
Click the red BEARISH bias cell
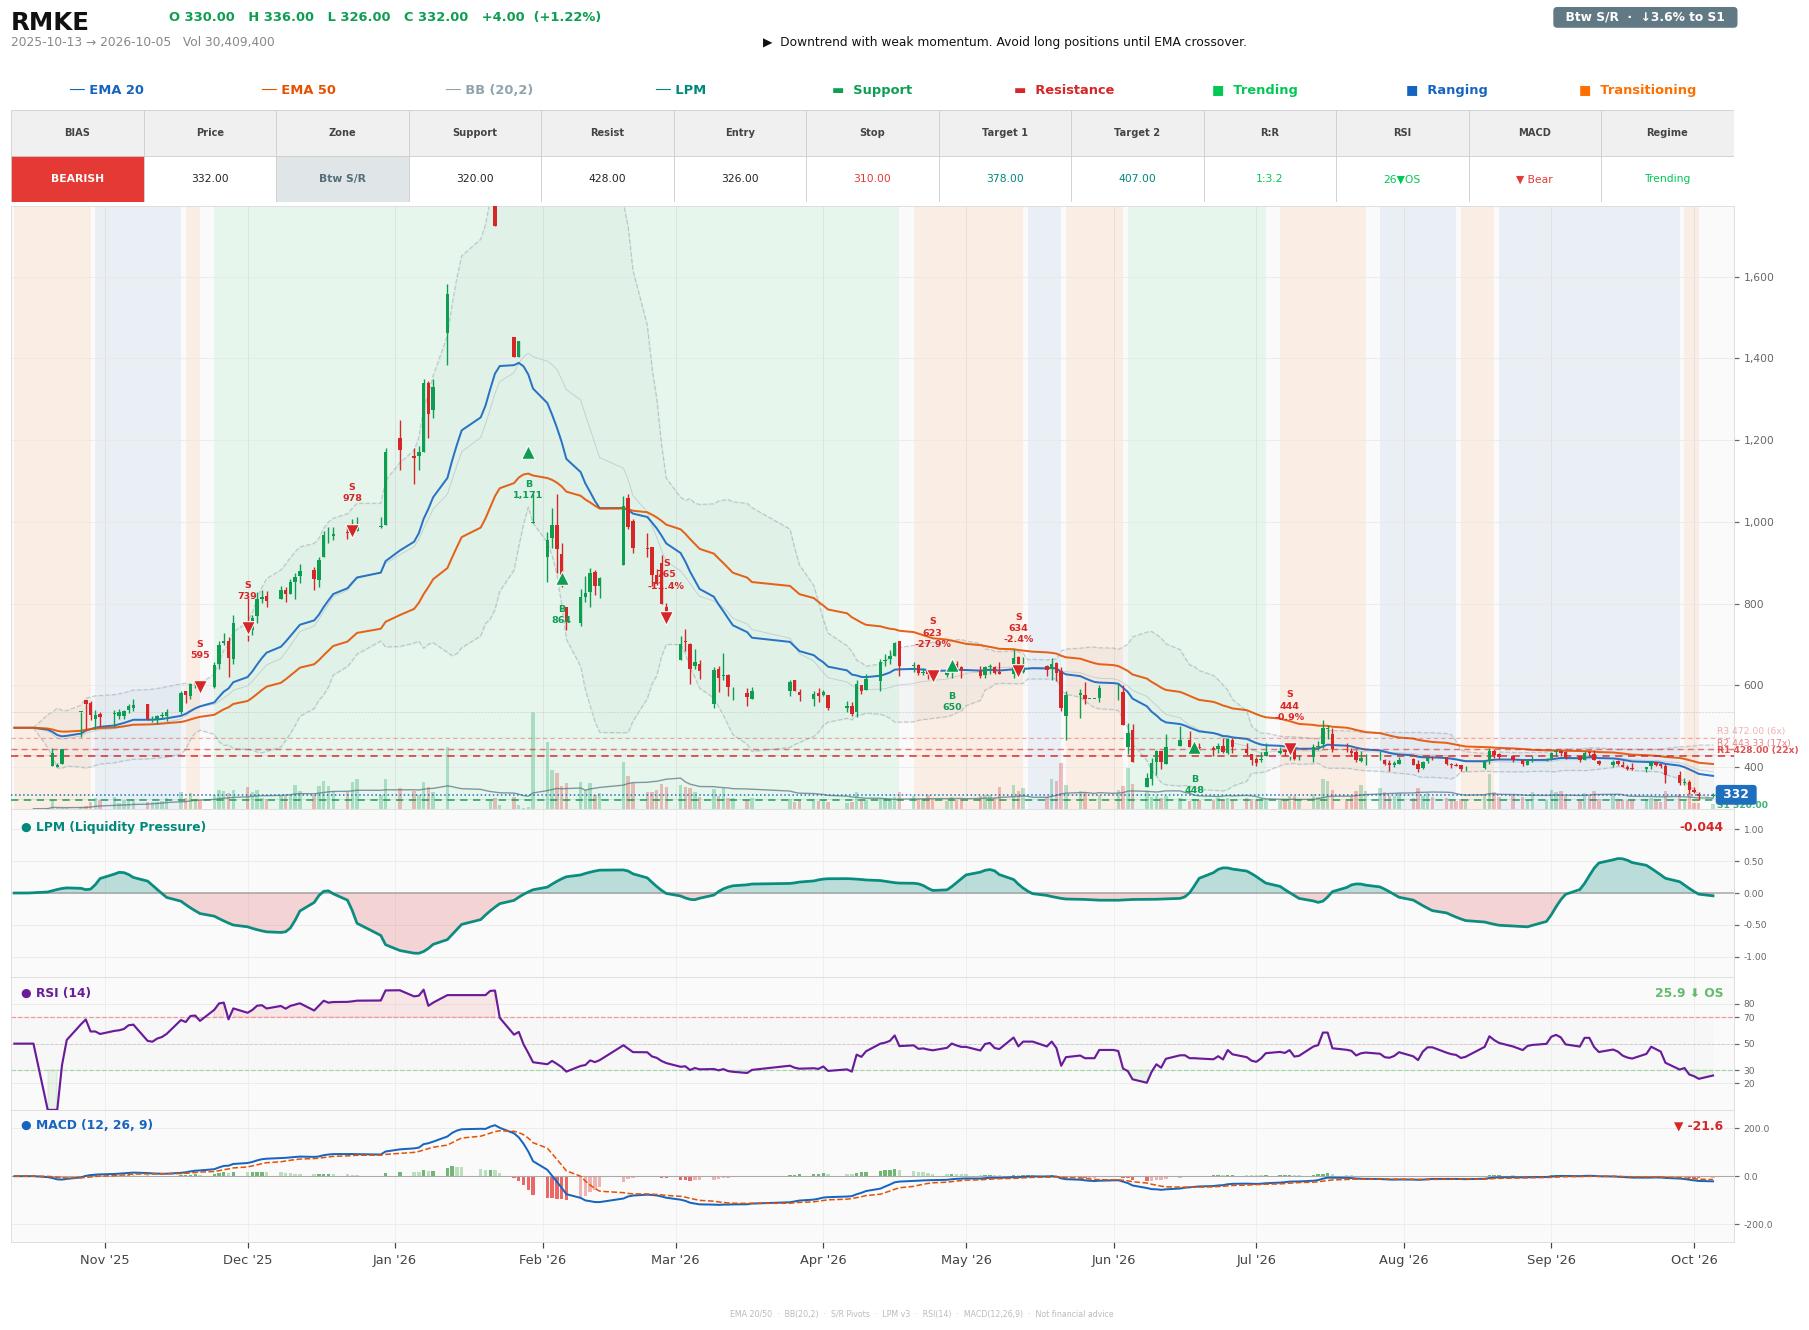click(78, 179)
